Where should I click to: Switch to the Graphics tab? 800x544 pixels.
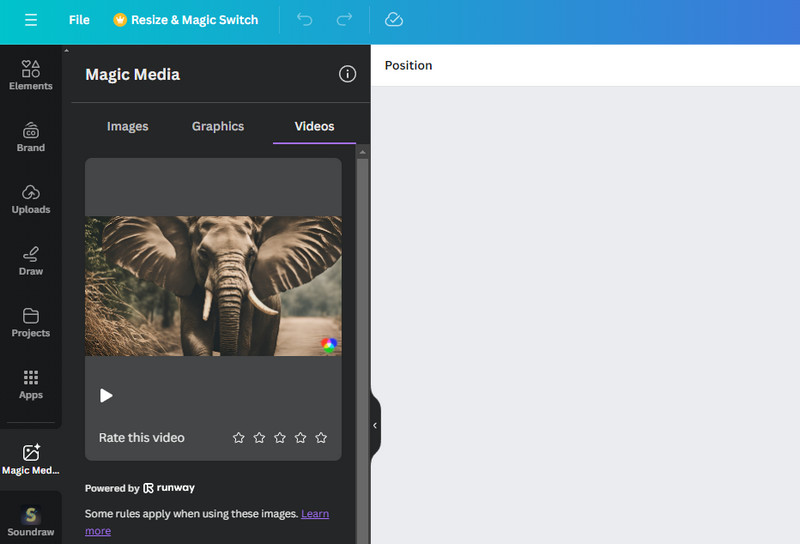click(218, 126)
